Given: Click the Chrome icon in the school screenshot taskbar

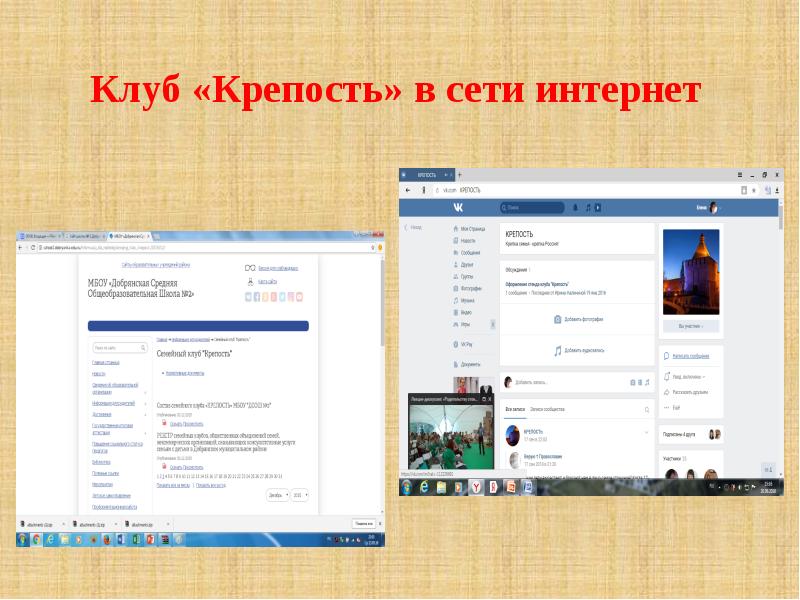Looking at the screenshot, I should point(36,539).
